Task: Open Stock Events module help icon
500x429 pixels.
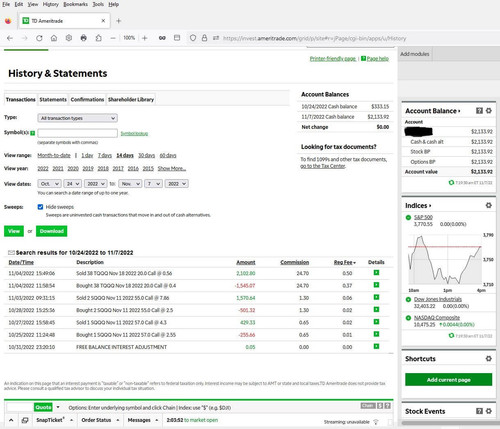Action: [x=479, y=411]
